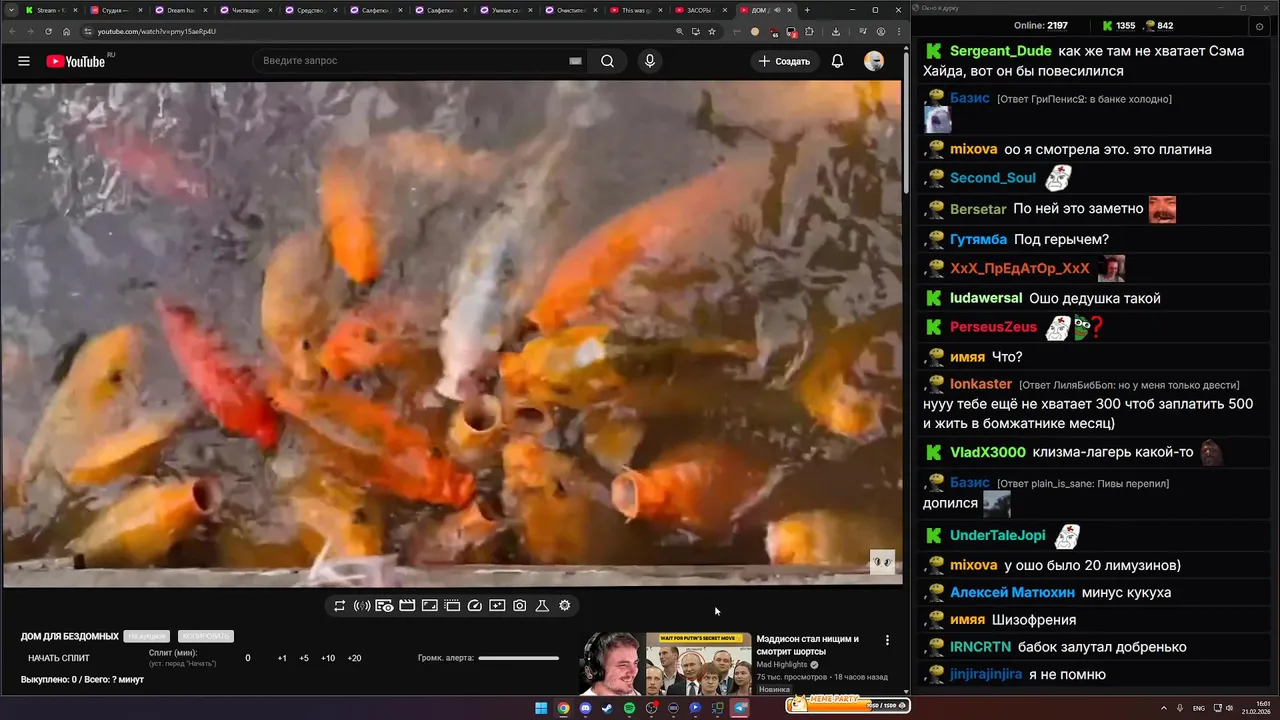
Task: Adjust the Громк. алерта volume slider
Action: [518, 658]
